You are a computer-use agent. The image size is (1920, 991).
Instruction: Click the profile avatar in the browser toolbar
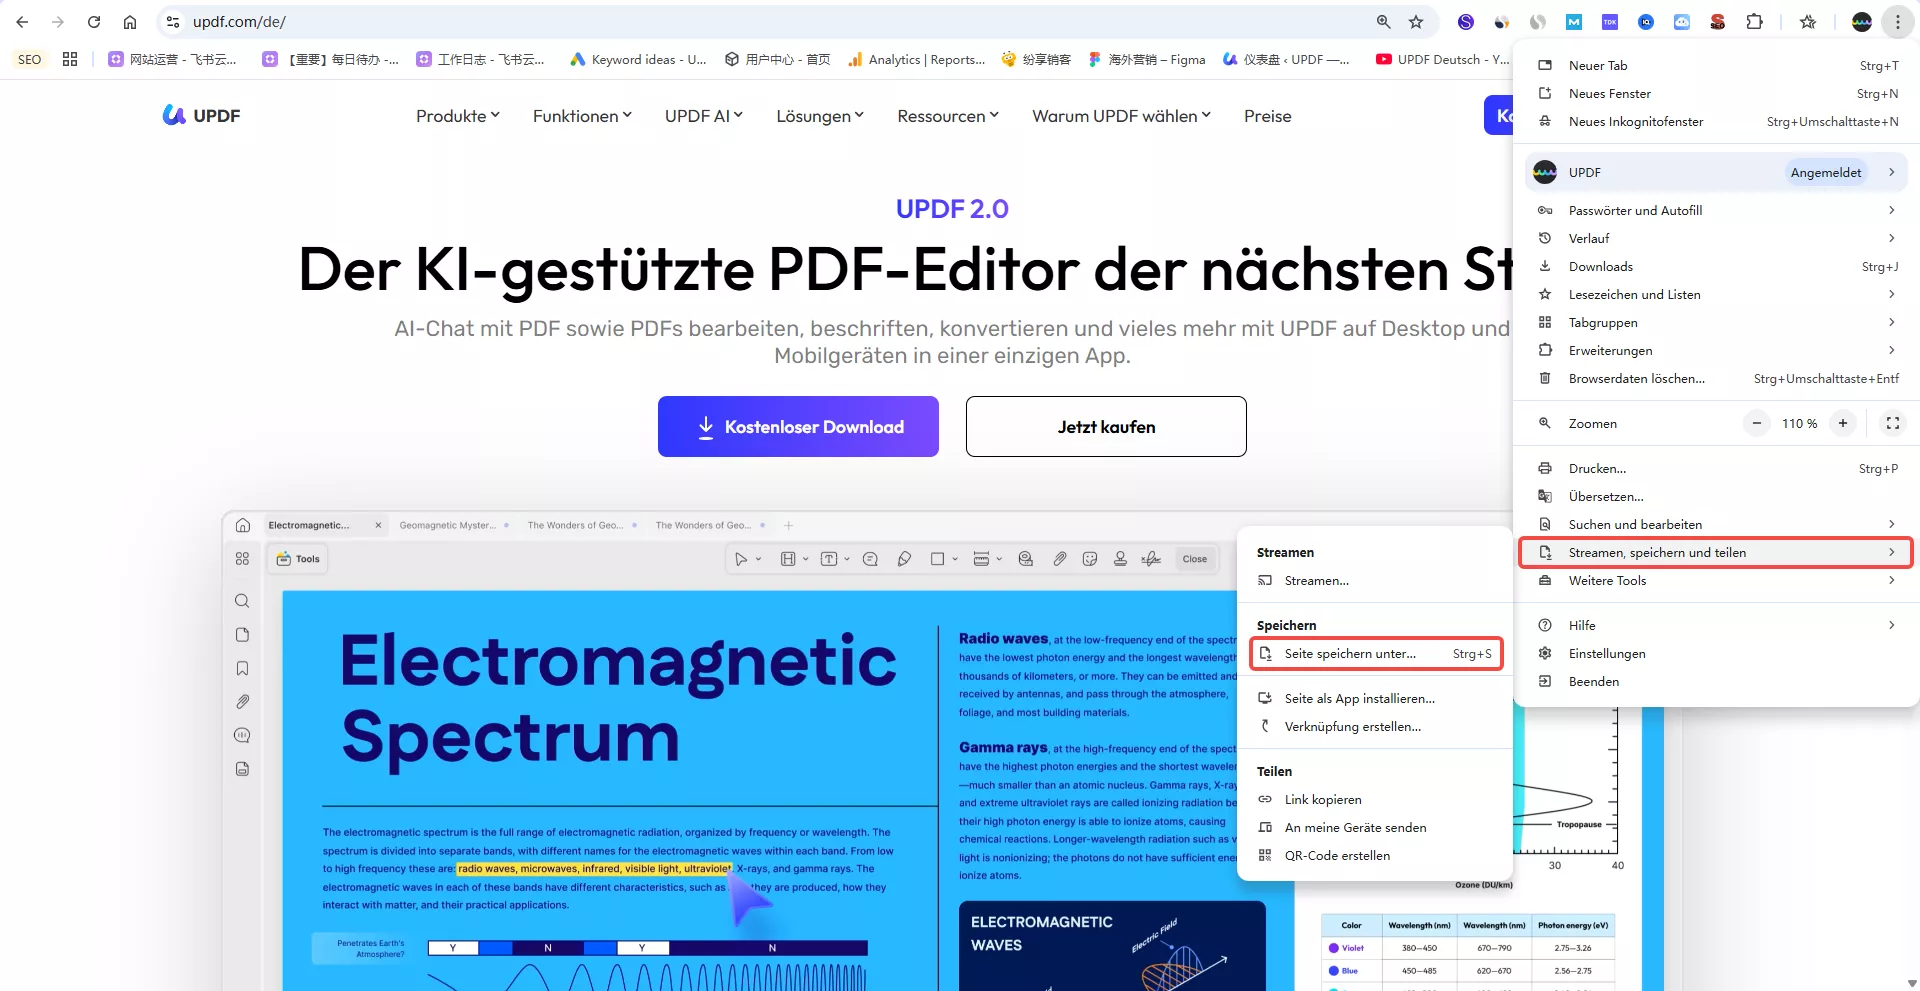click(x=1862, y=22)
